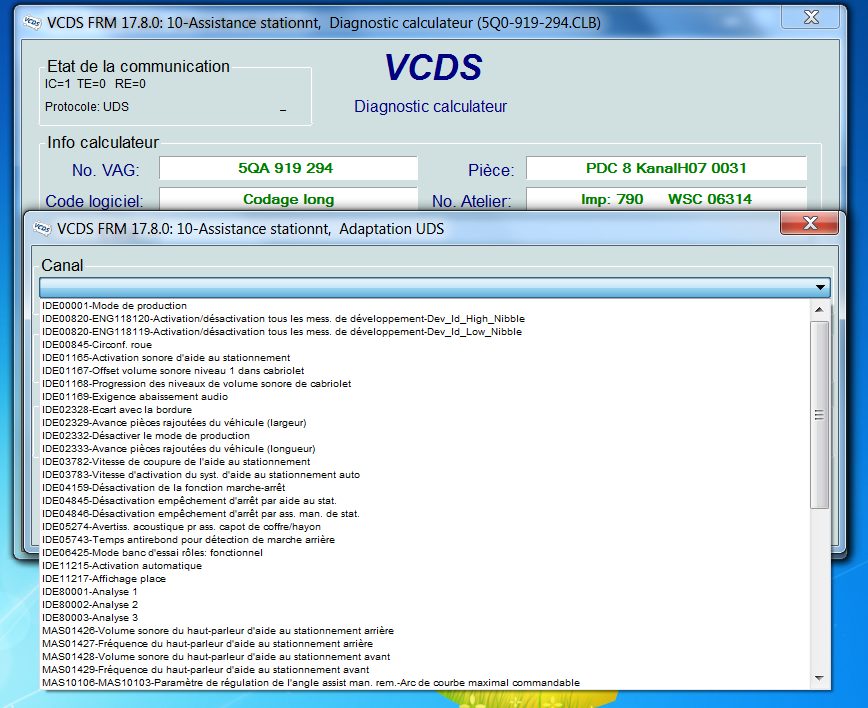
Task: Pick IDE11217-Affichage place channel
Action: coord(104,579)
